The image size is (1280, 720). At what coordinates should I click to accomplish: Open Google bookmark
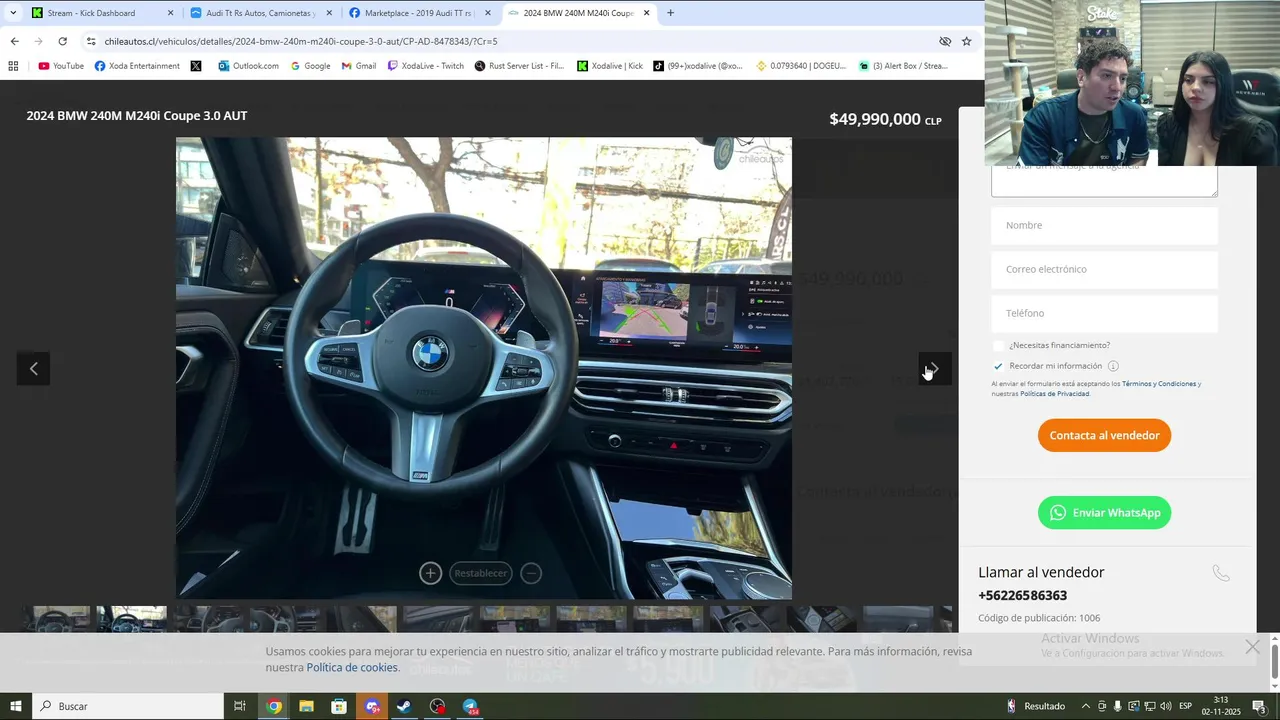pos(310,66)
